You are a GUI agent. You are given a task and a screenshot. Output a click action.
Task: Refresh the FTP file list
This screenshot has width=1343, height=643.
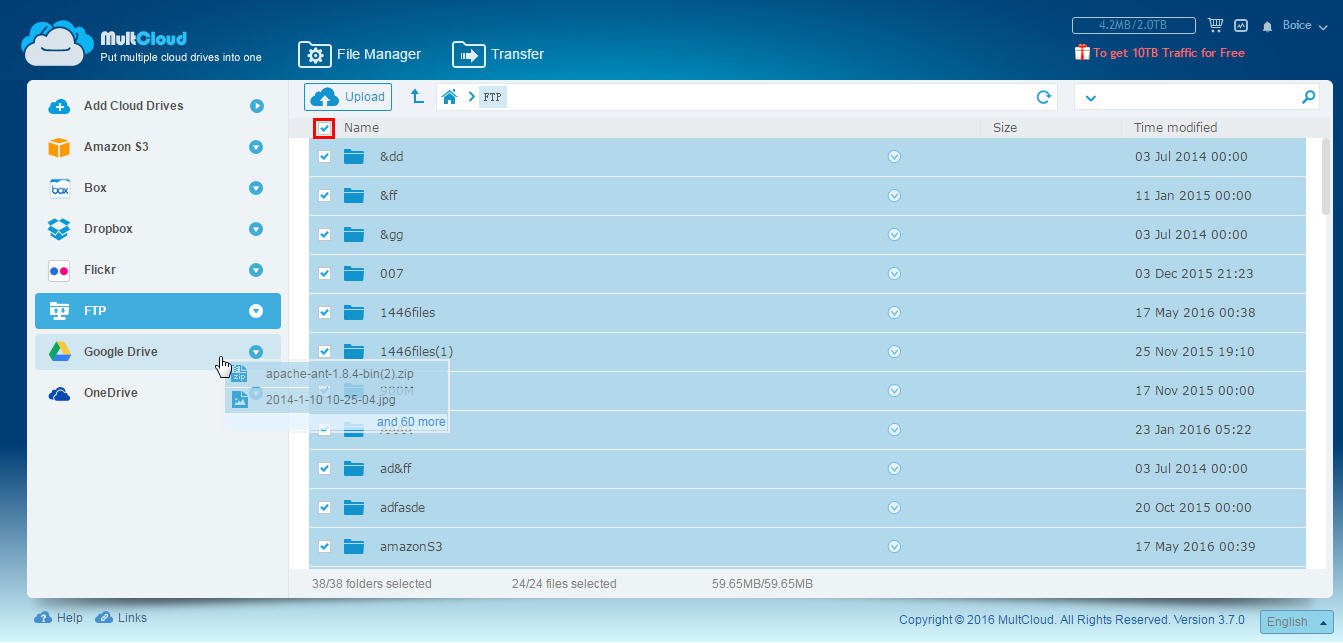pos(1043,96)
